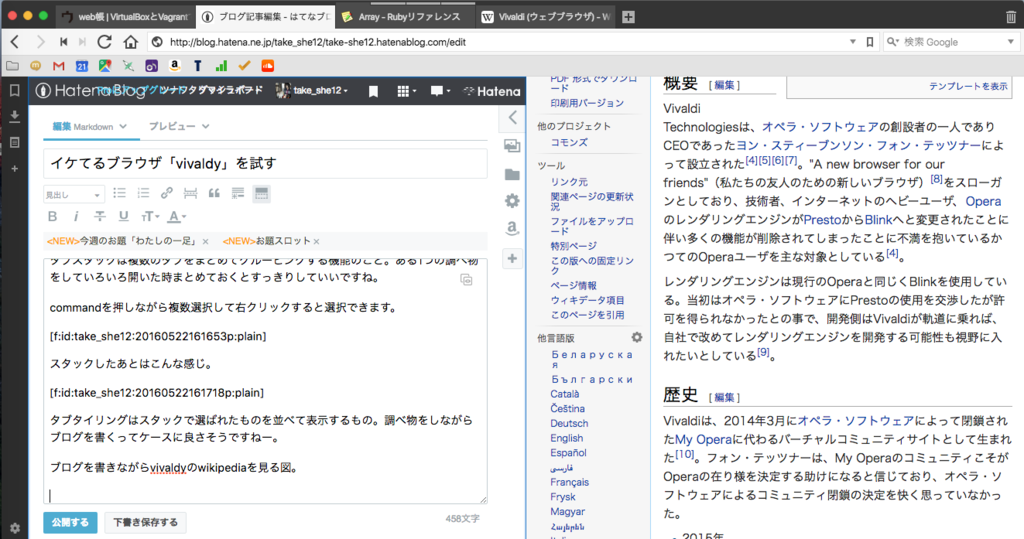Image resolution: width=1024 pixels, height=539 pixels.
Task: Open the search engine dropdown arrow
Action: [1011, 42]
